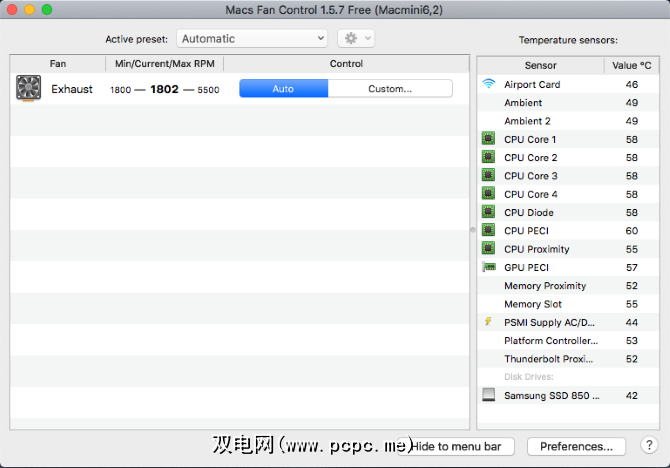Image resolution: width=670 pixels, height=468 pixels.
Task: Click the CPU Proximity chip icon
Action: [x=488, y=248]
